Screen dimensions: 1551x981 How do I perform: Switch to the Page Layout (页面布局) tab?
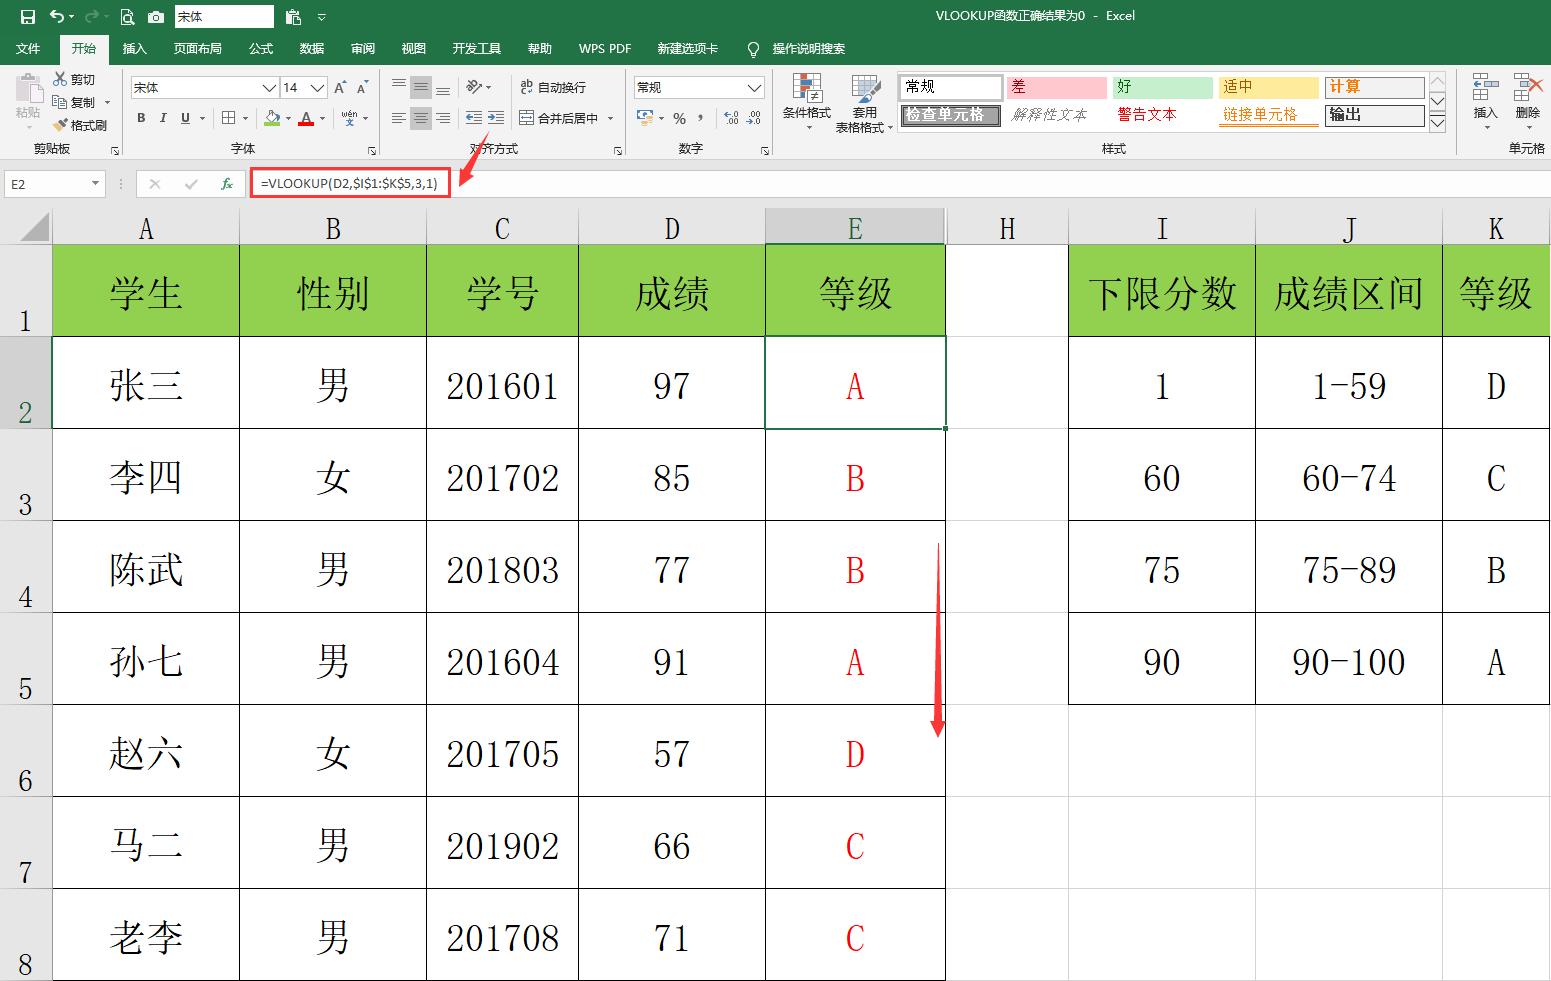coord(197,48)
